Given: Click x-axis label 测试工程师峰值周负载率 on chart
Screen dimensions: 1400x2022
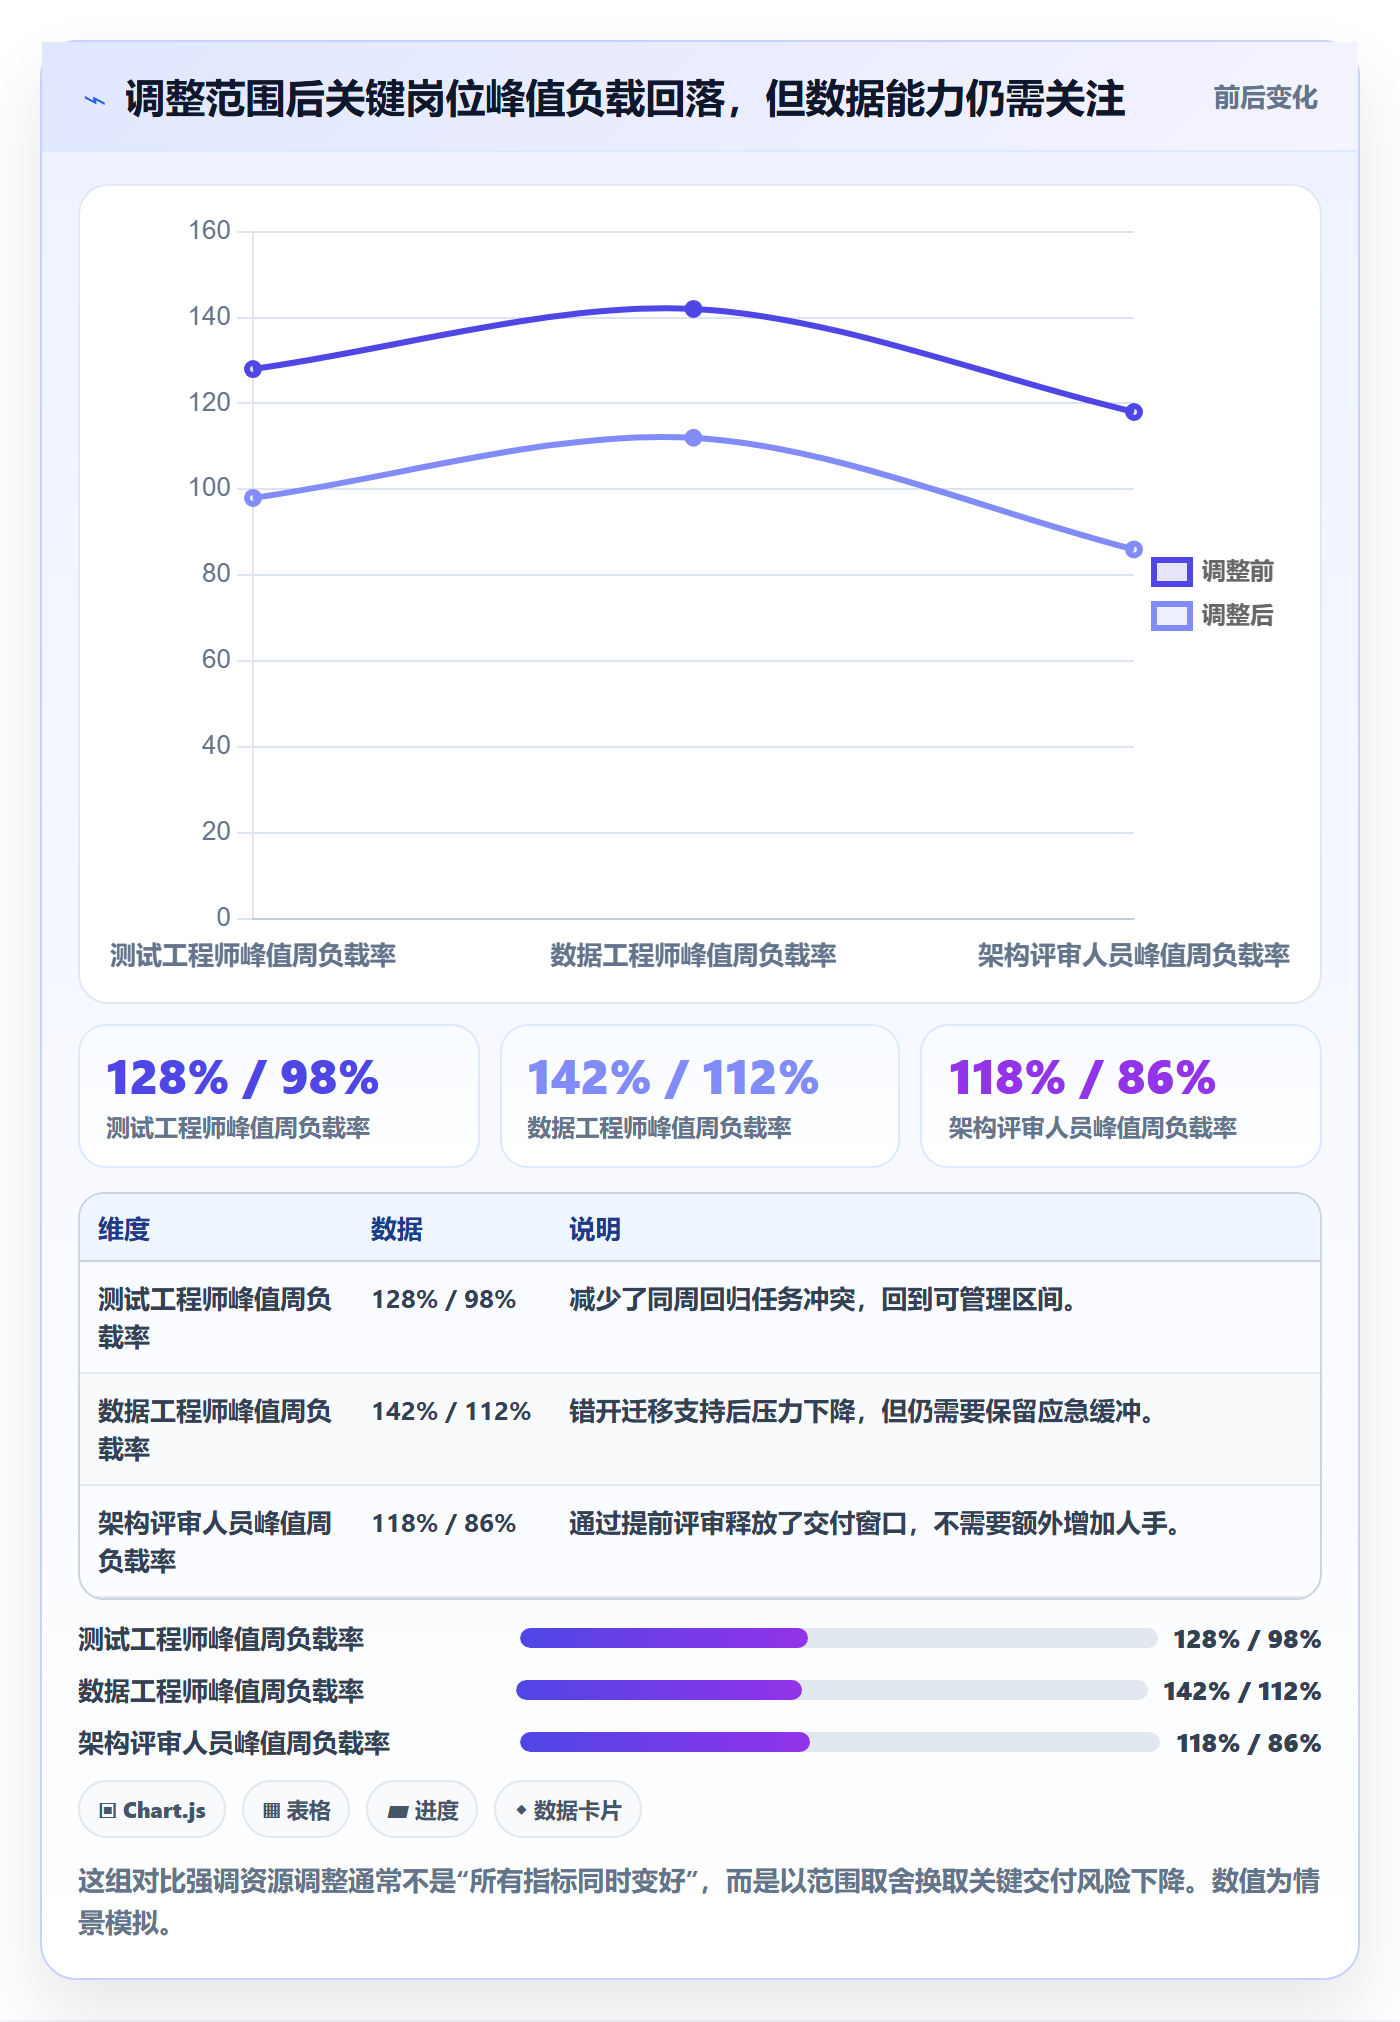Looking at the screenshot, I should (x=253, y=955).
